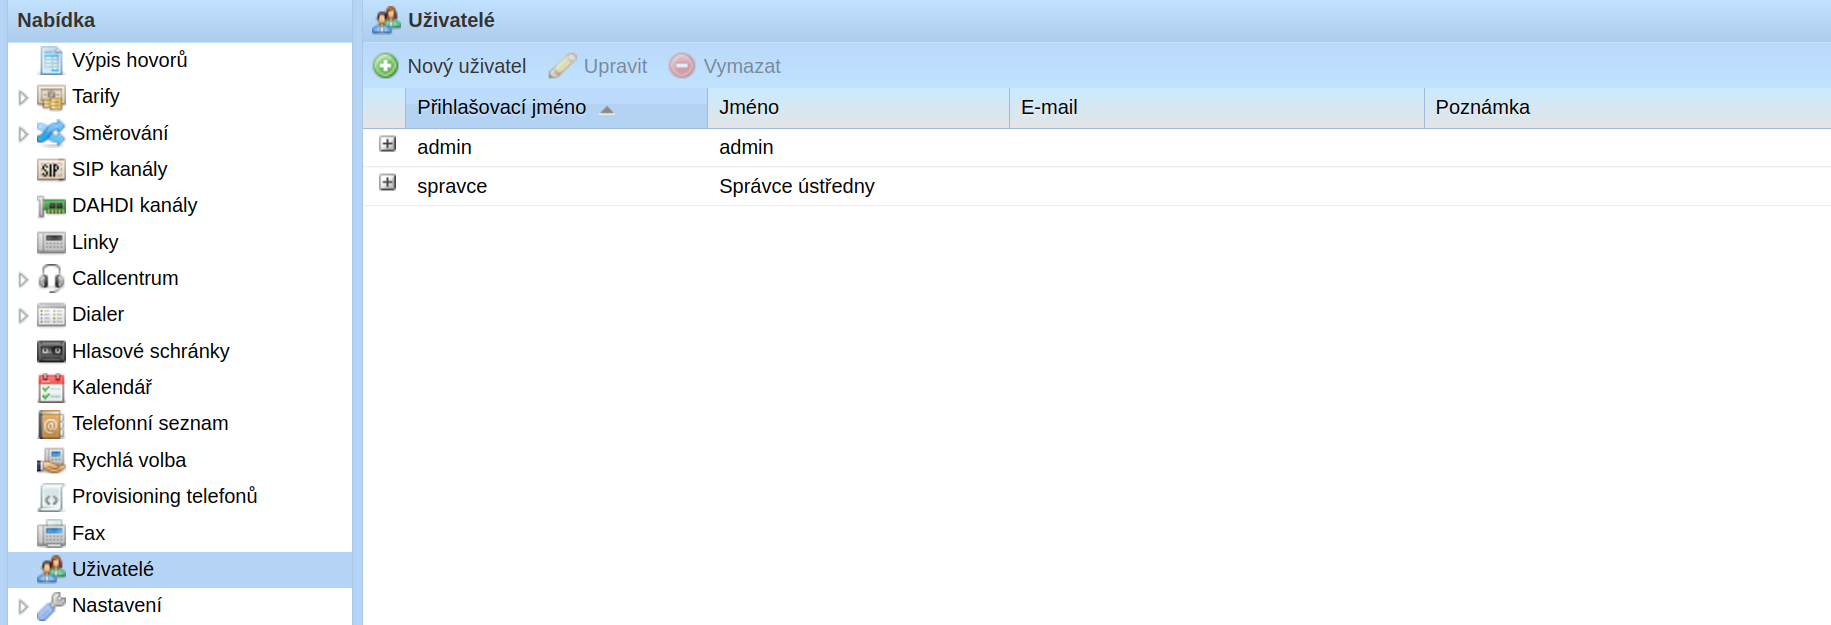Viewport: 1831px width, 625px height.
Task: Click the Kalendář calendar icon
Action: (51, 388)
